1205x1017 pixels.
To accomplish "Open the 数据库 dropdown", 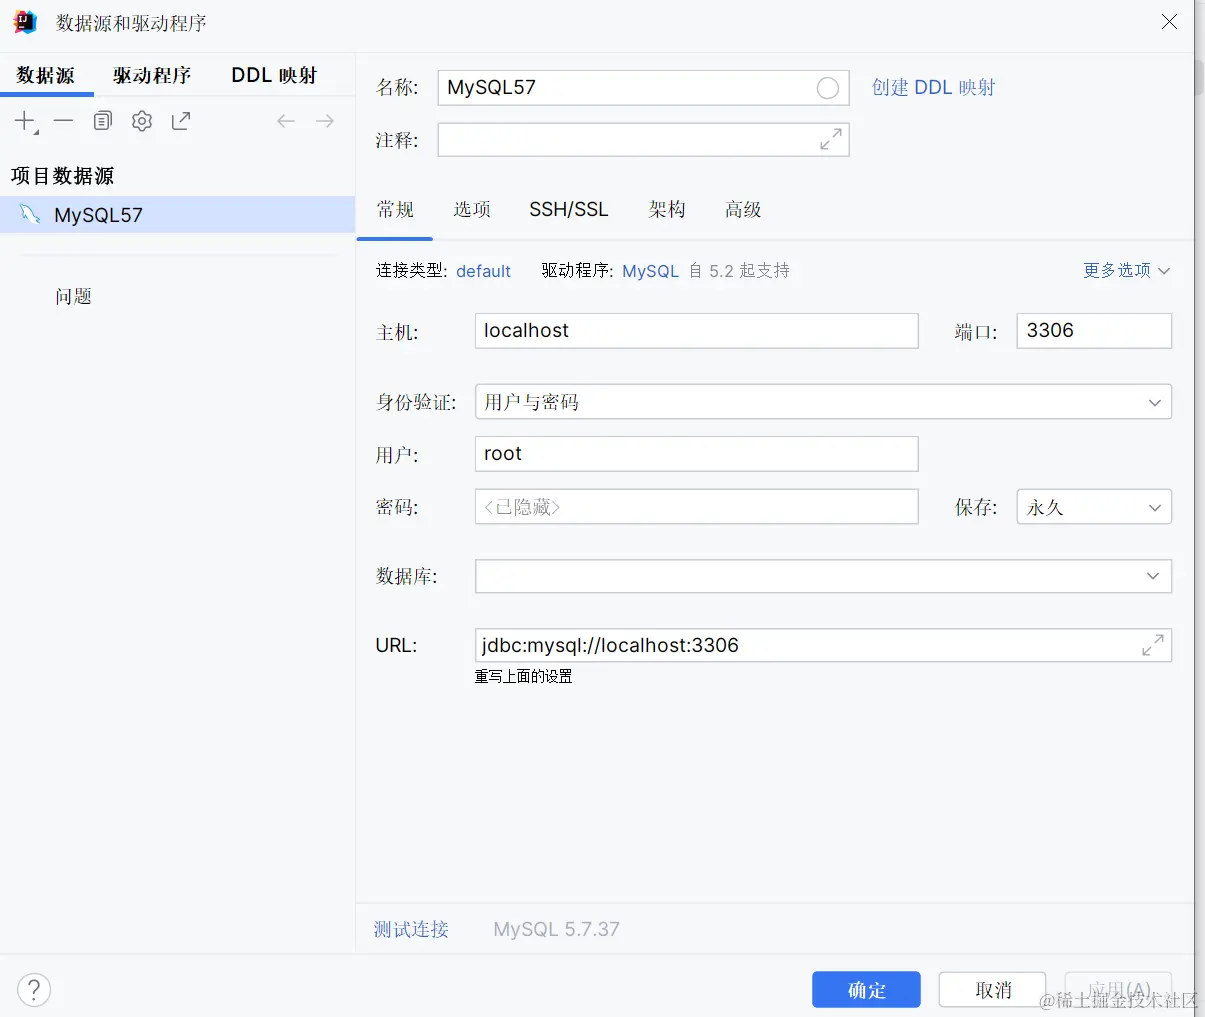I will [823, 576].
